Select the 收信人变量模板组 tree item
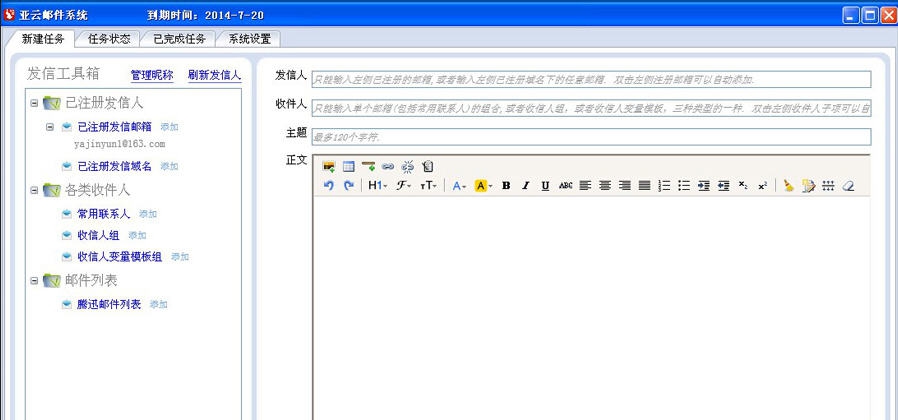This screenshot has height=420, width=898. [120, 257]
